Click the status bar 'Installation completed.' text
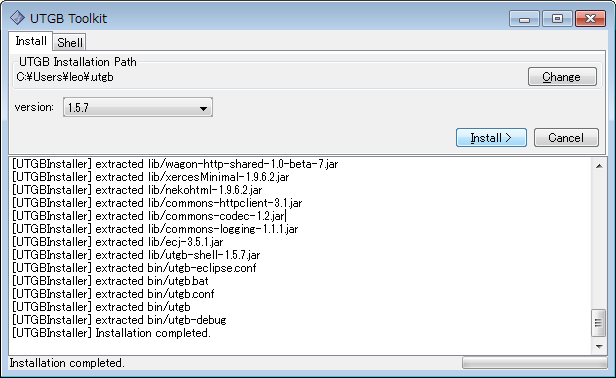616x378 pixels. coord(67,363)
